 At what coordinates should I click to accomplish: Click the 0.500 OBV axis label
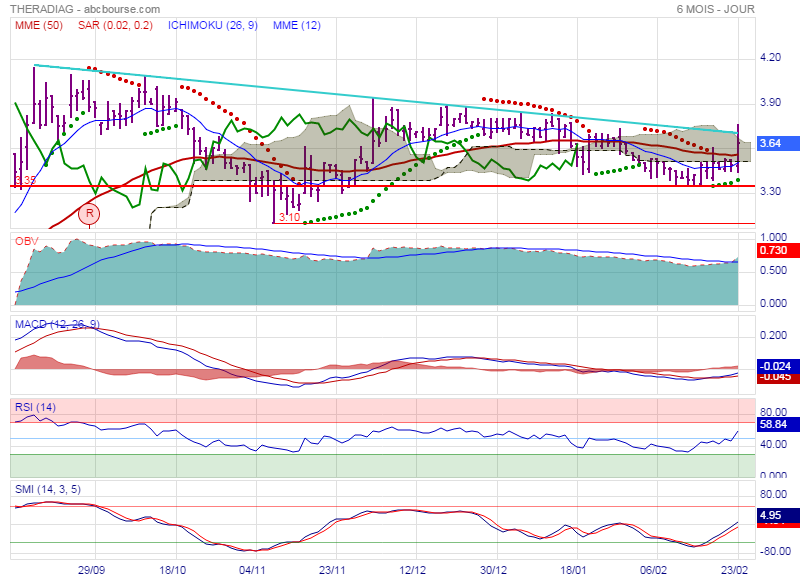click(x=773, y=270)
